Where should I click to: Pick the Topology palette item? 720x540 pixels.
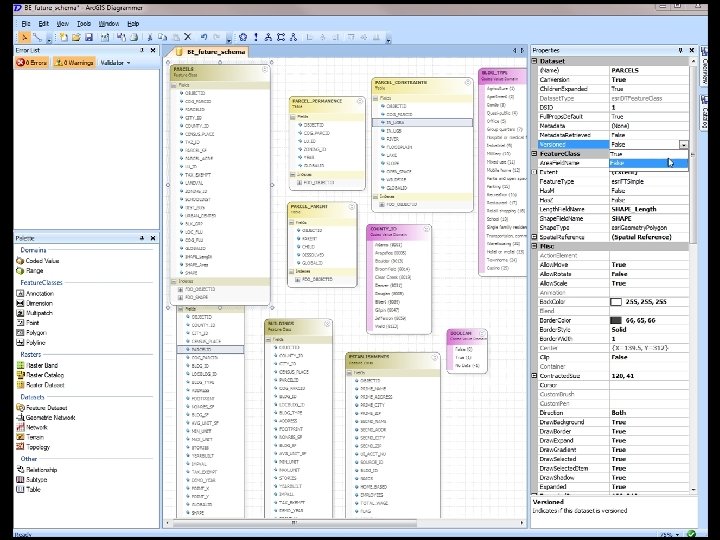(33, 447)
